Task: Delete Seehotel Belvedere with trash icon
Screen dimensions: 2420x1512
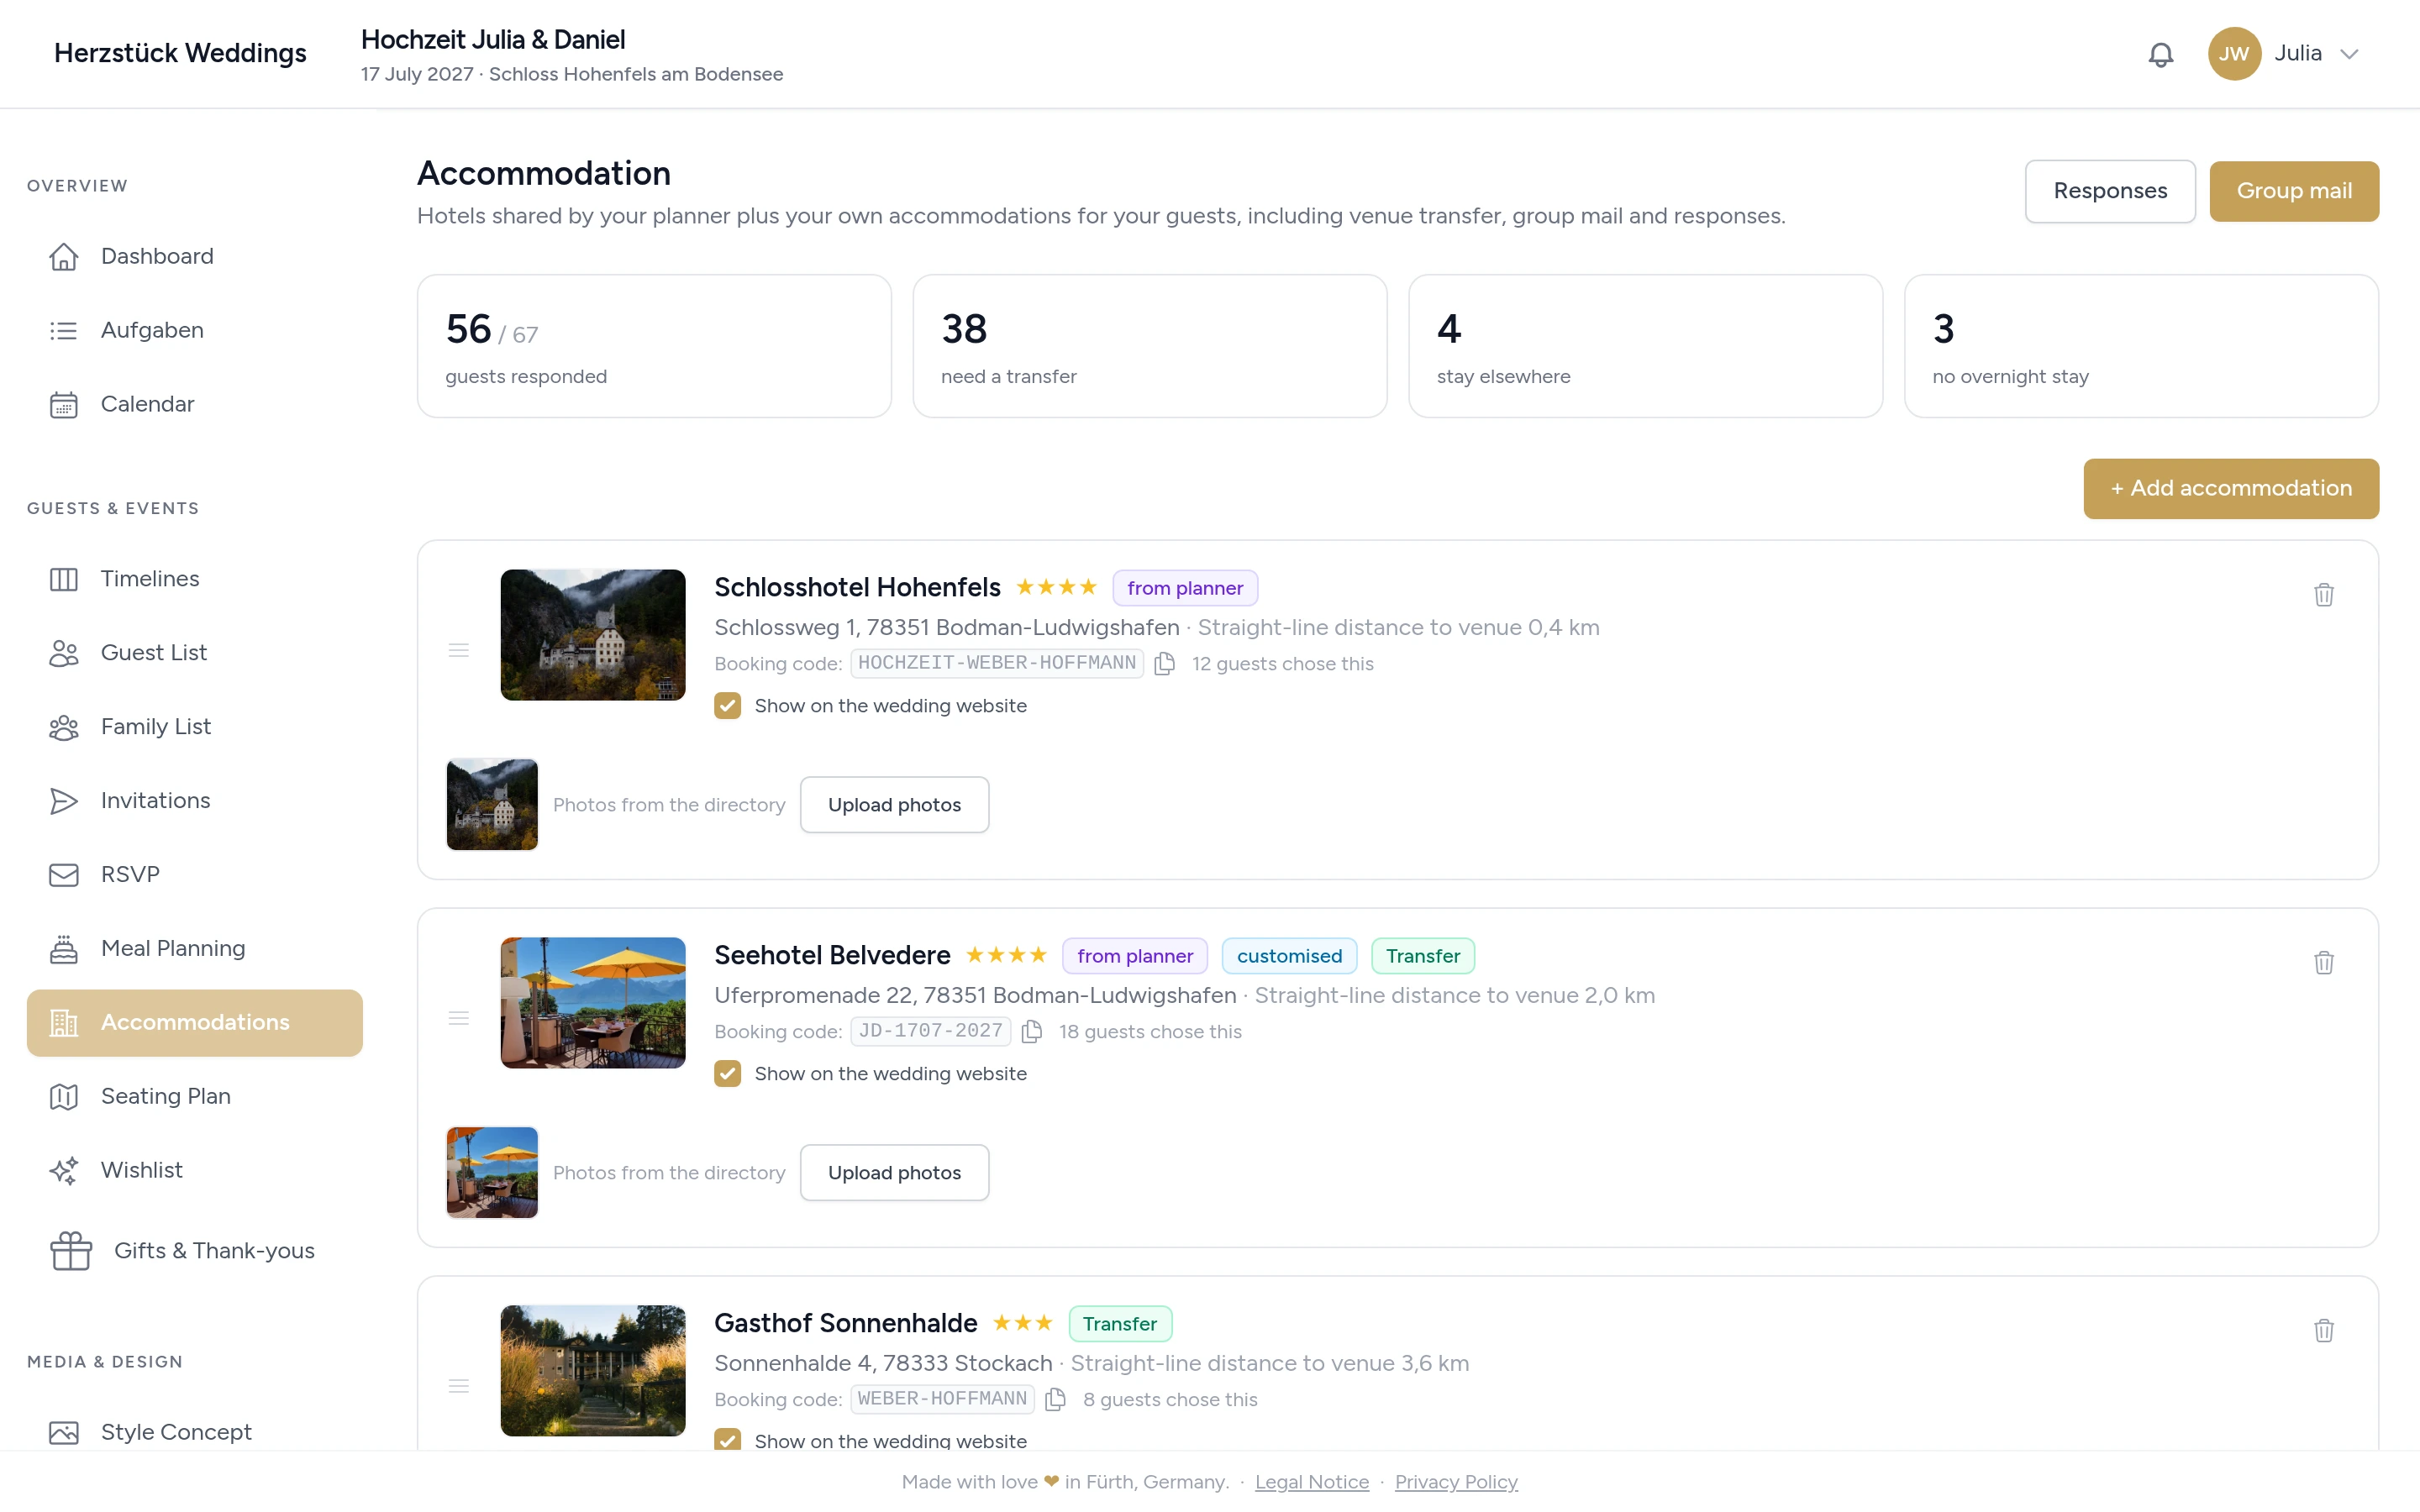Action: pos(2324,963)
